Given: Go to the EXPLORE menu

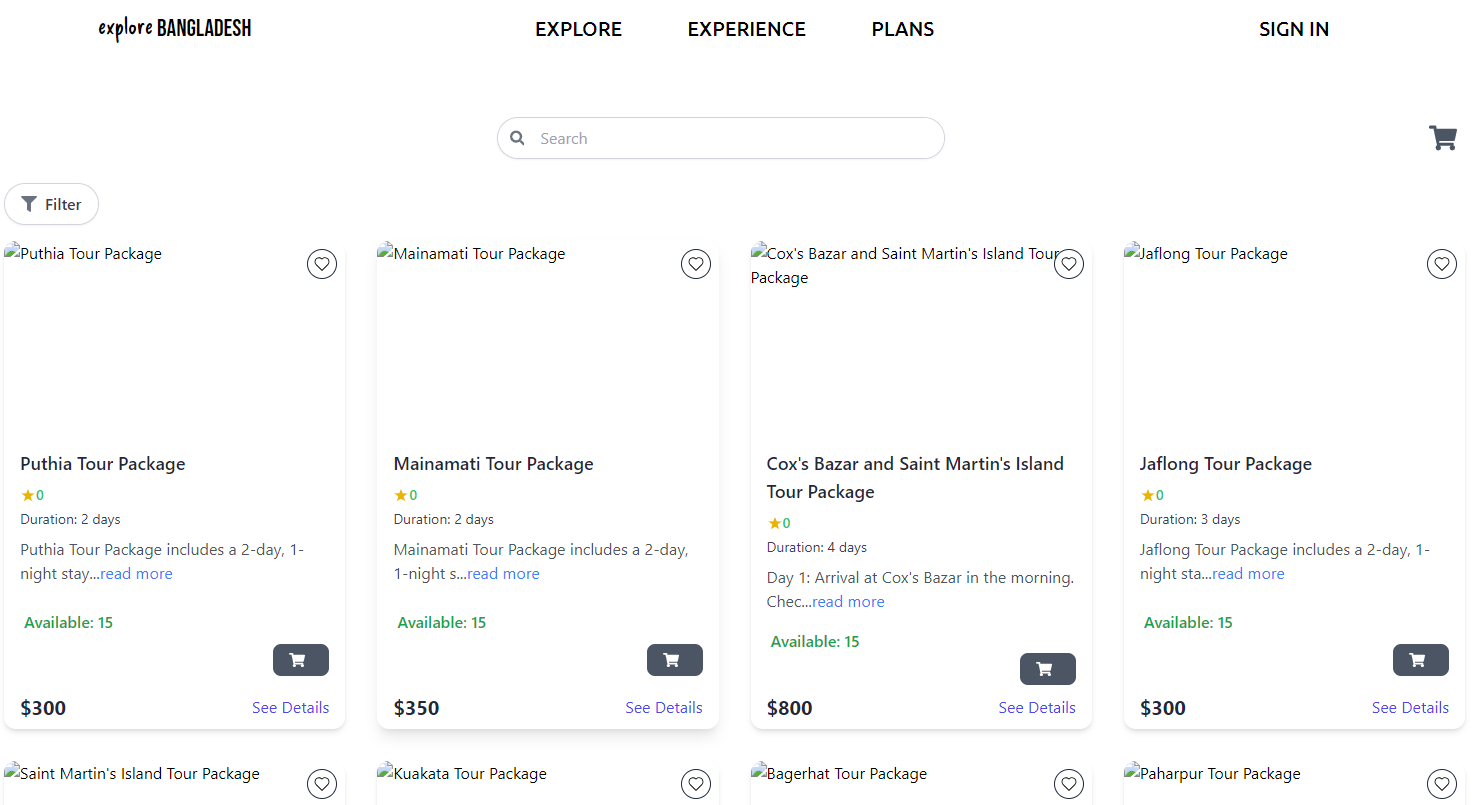Looking at the screenshot, I should (579, 29).
